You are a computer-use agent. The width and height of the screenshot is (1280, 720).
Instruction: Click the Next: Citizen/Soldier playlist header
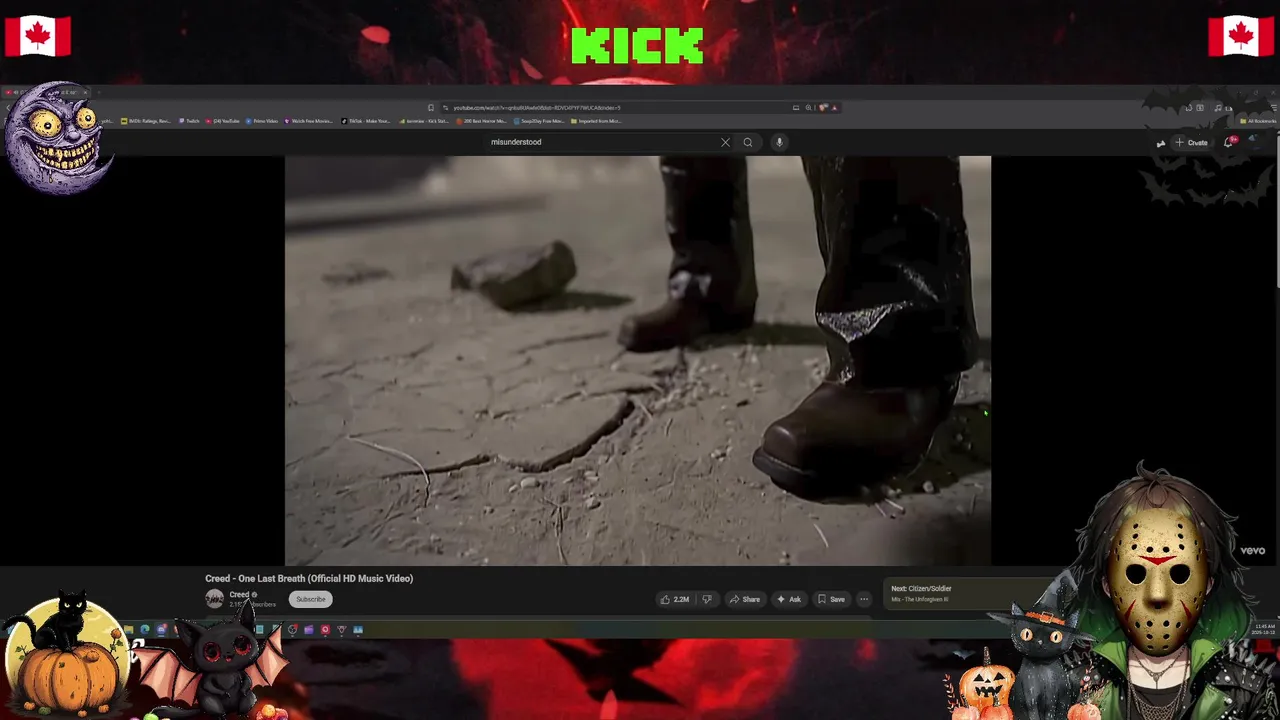tap(921, 589)
